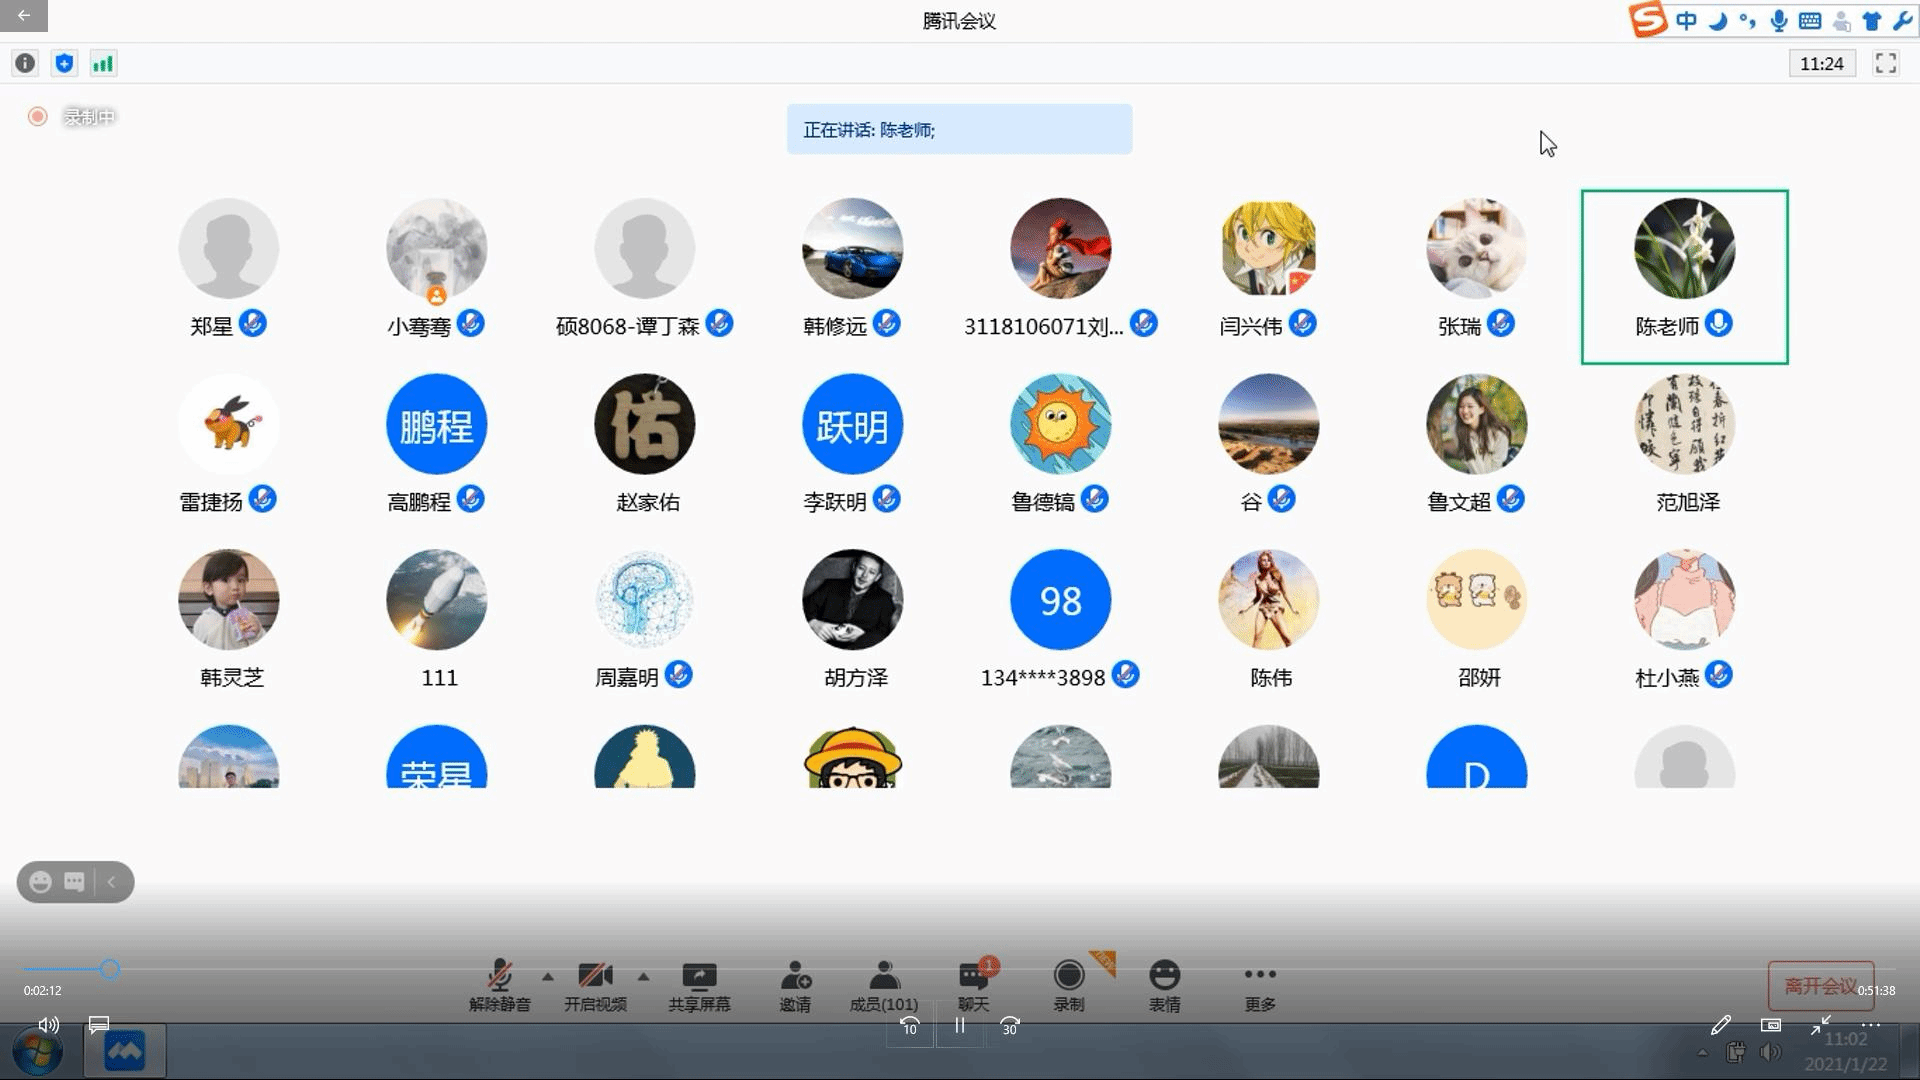Open the 邀请 invite icon

click(795, 976)
